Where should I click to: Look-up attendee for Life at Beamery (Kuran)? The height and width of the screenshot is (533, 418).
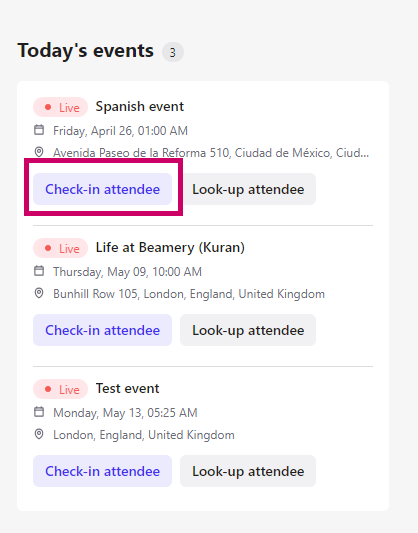point(248,330)
